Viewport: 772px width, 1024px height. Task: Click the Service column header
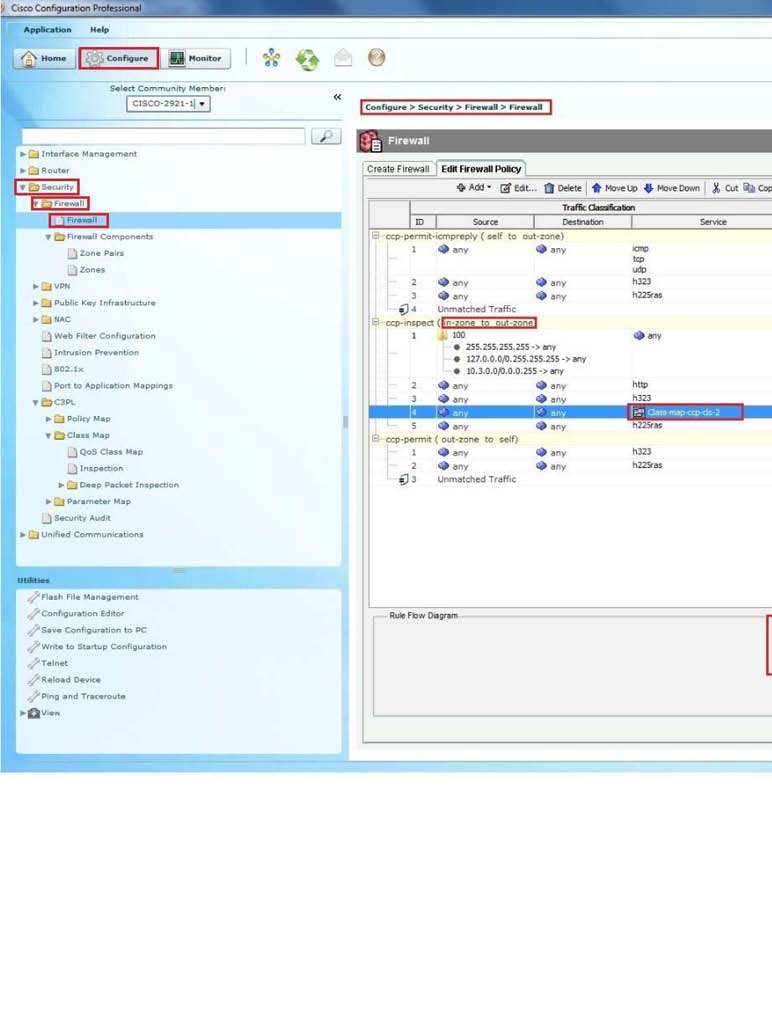click(x=713, y=222)
